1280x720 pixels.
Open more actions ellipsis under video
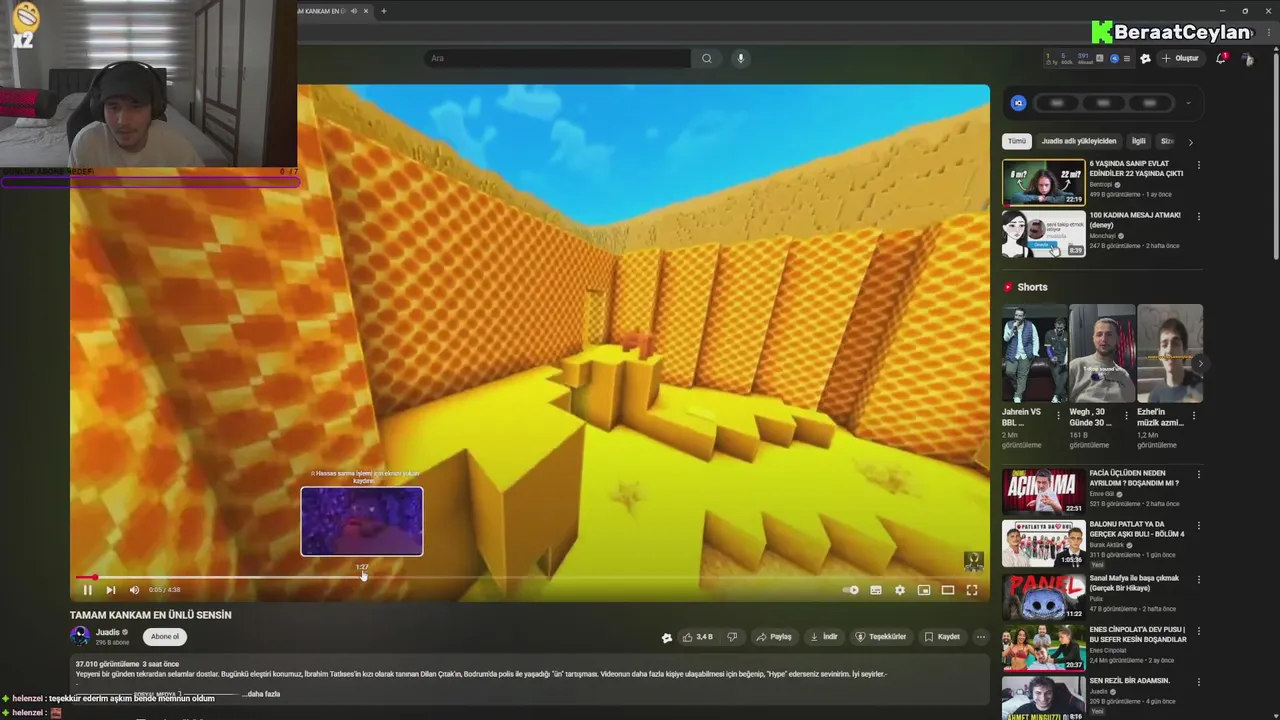coord(981,637)
